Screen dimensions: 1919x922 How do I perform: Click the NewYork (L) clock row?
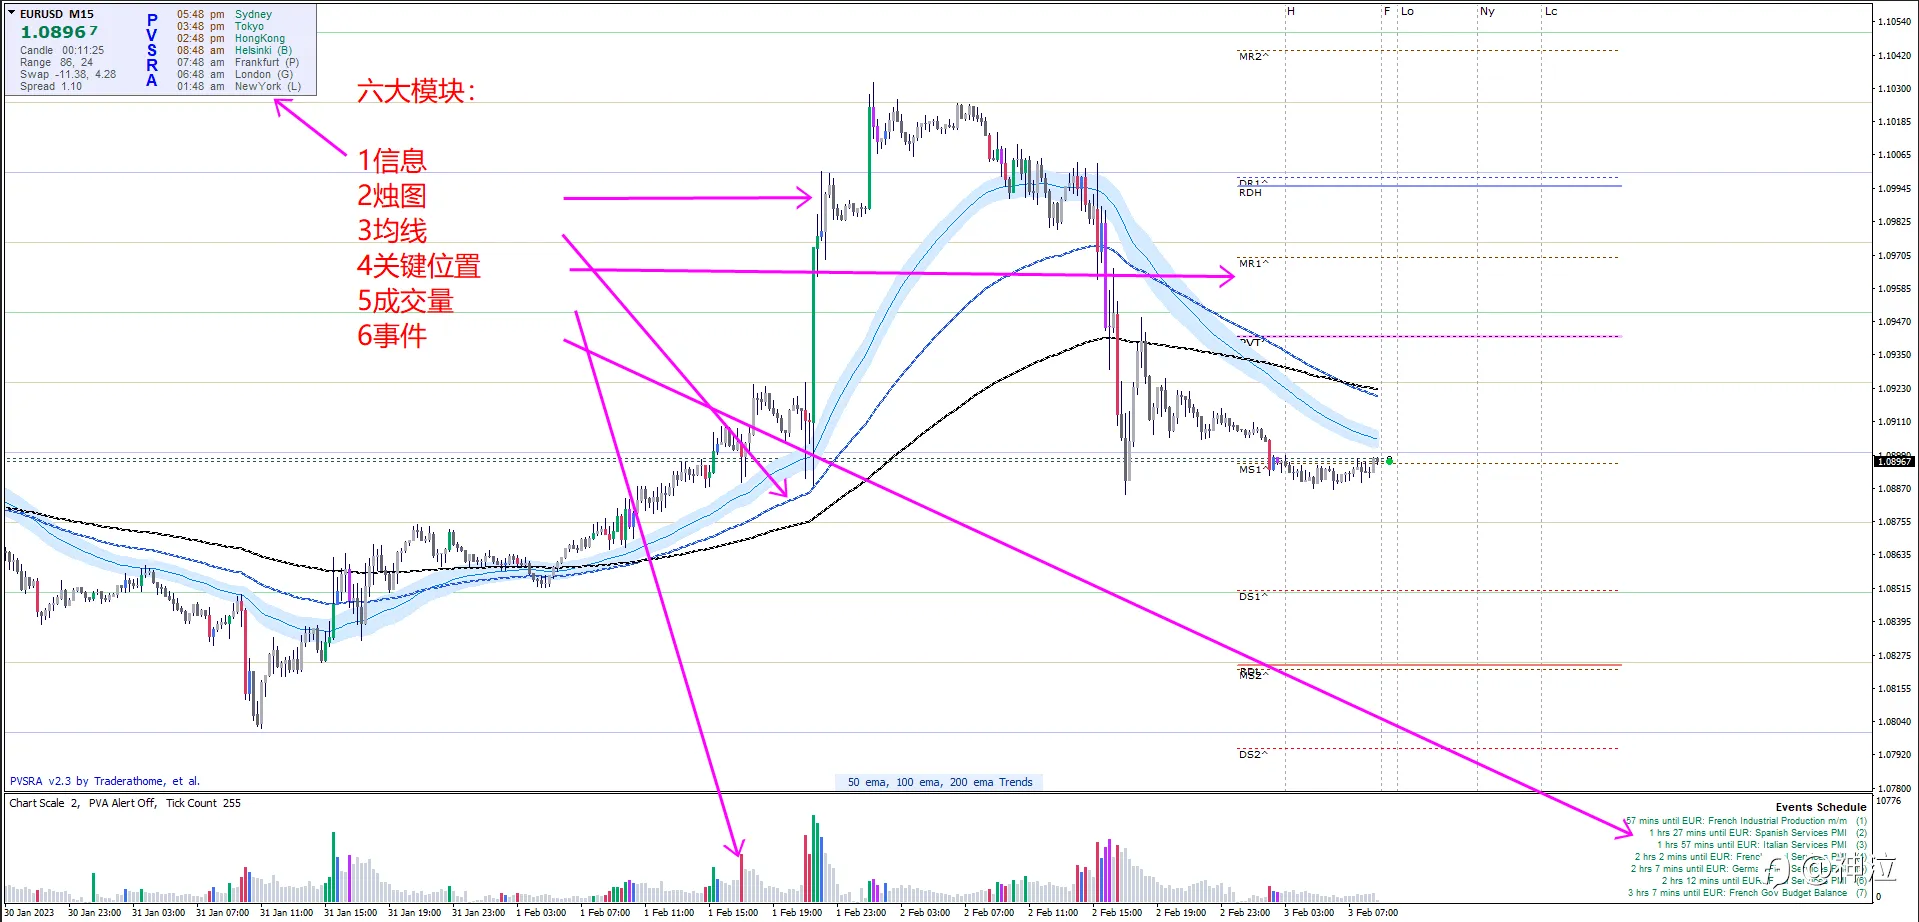(239, 86)
